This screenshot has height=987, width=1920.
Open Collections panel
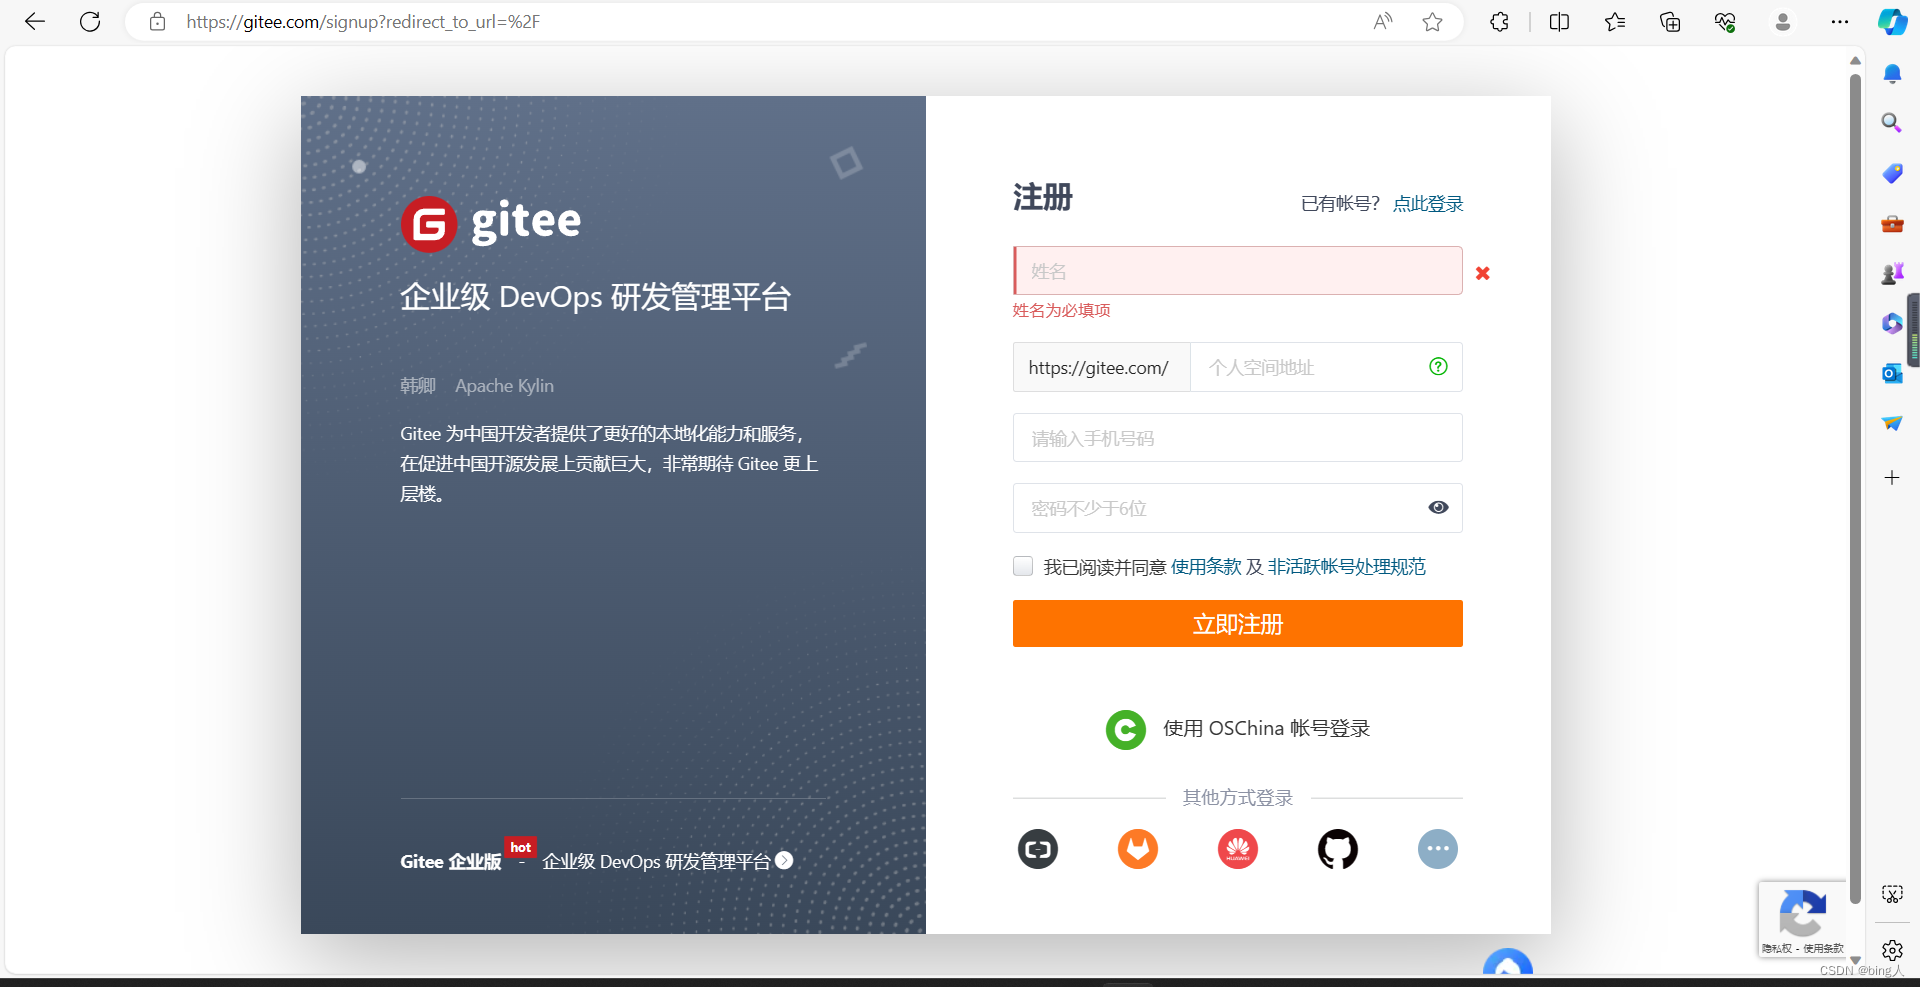1670,21
